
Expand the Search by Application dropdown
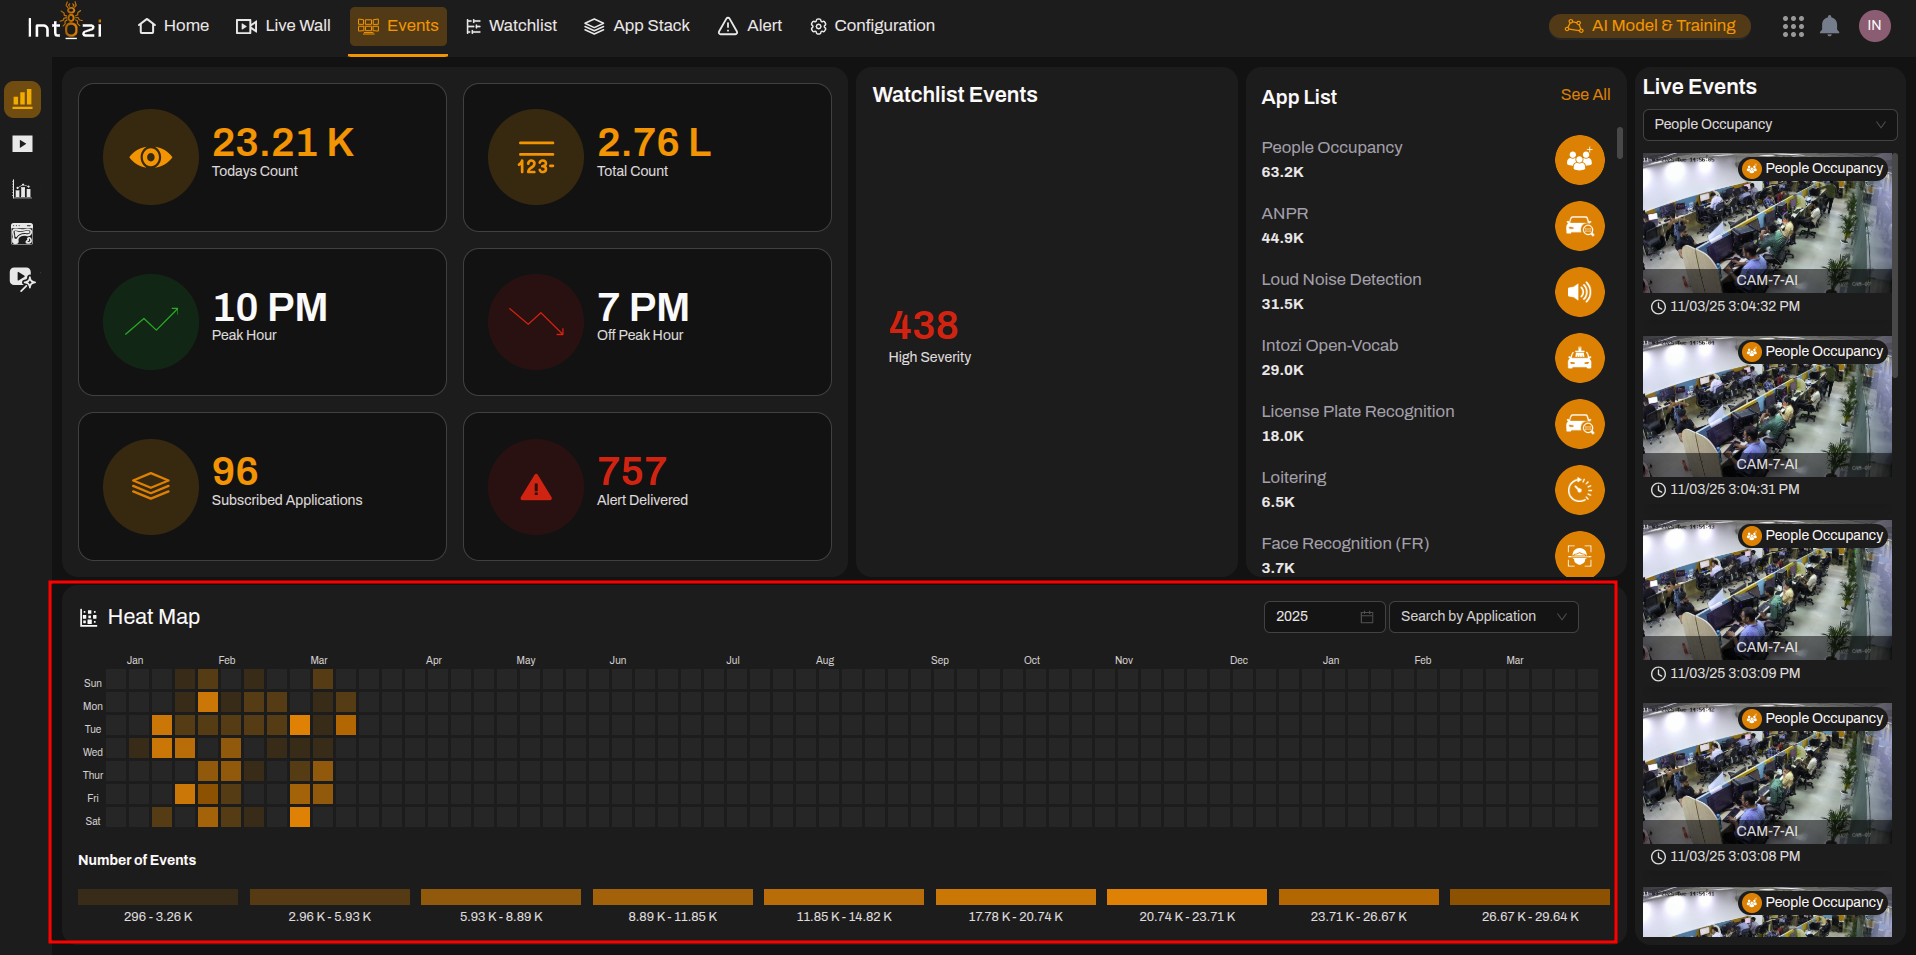[1483, 616]
